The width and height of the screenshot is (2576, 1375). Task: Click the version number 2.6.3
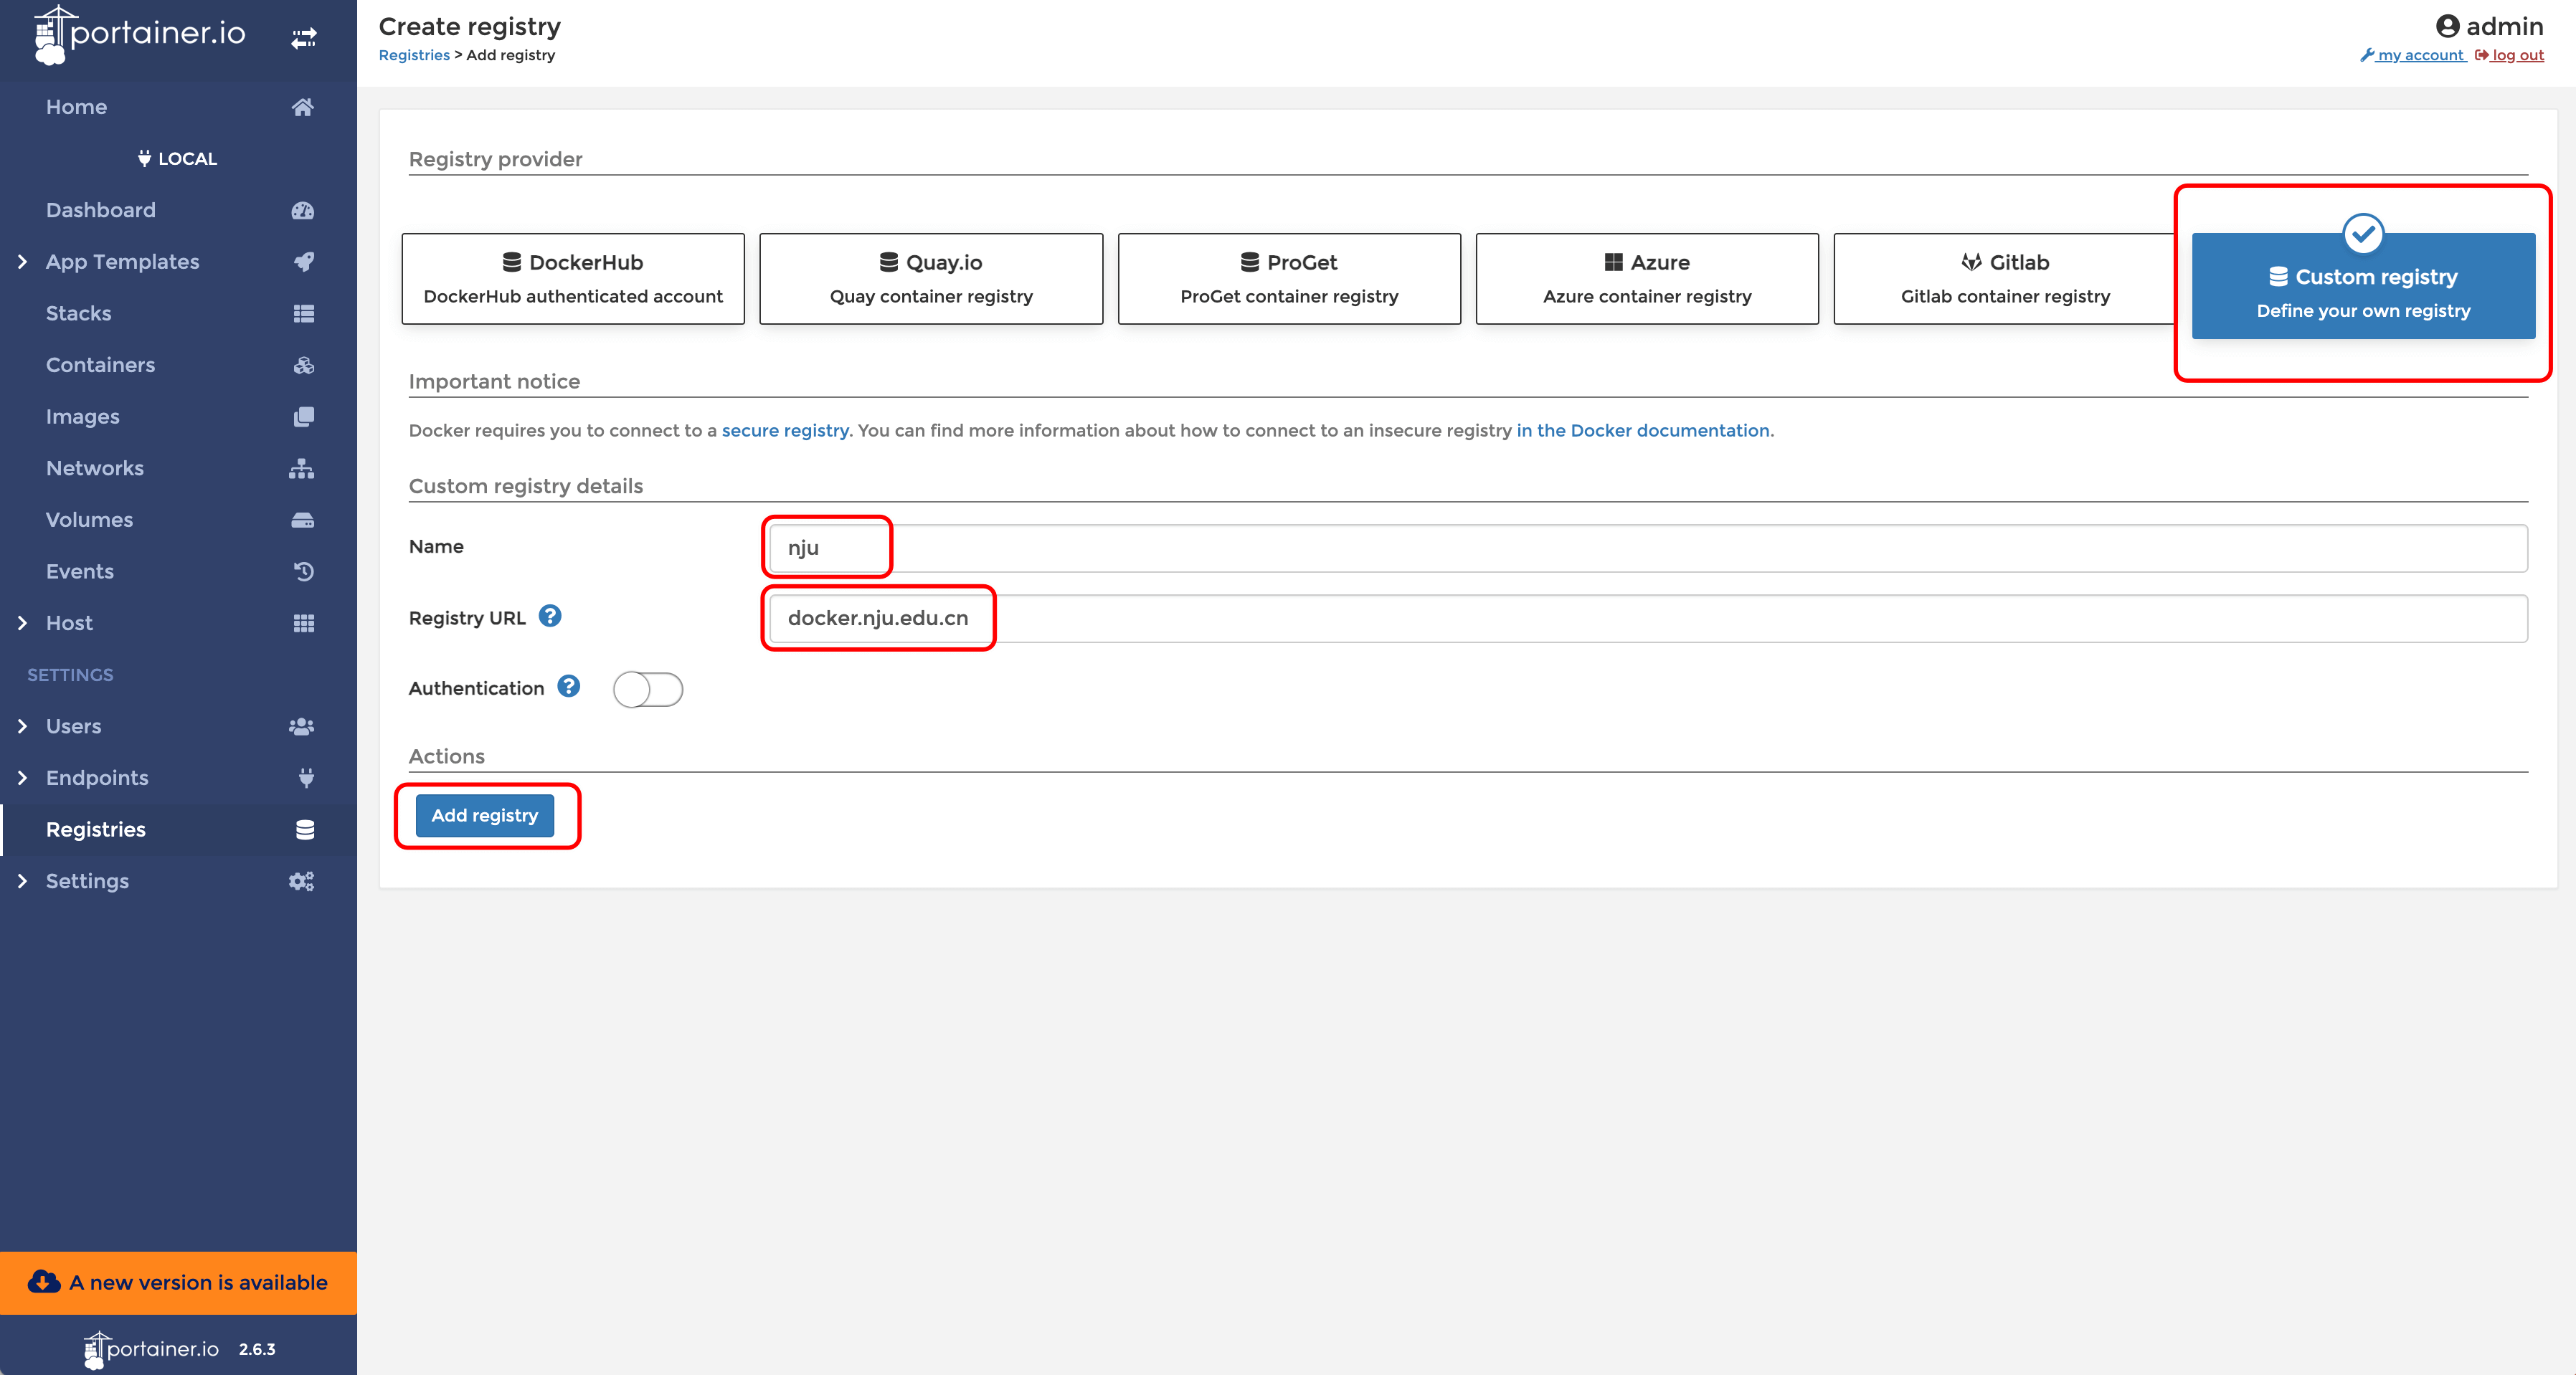tap(257, 1349)
